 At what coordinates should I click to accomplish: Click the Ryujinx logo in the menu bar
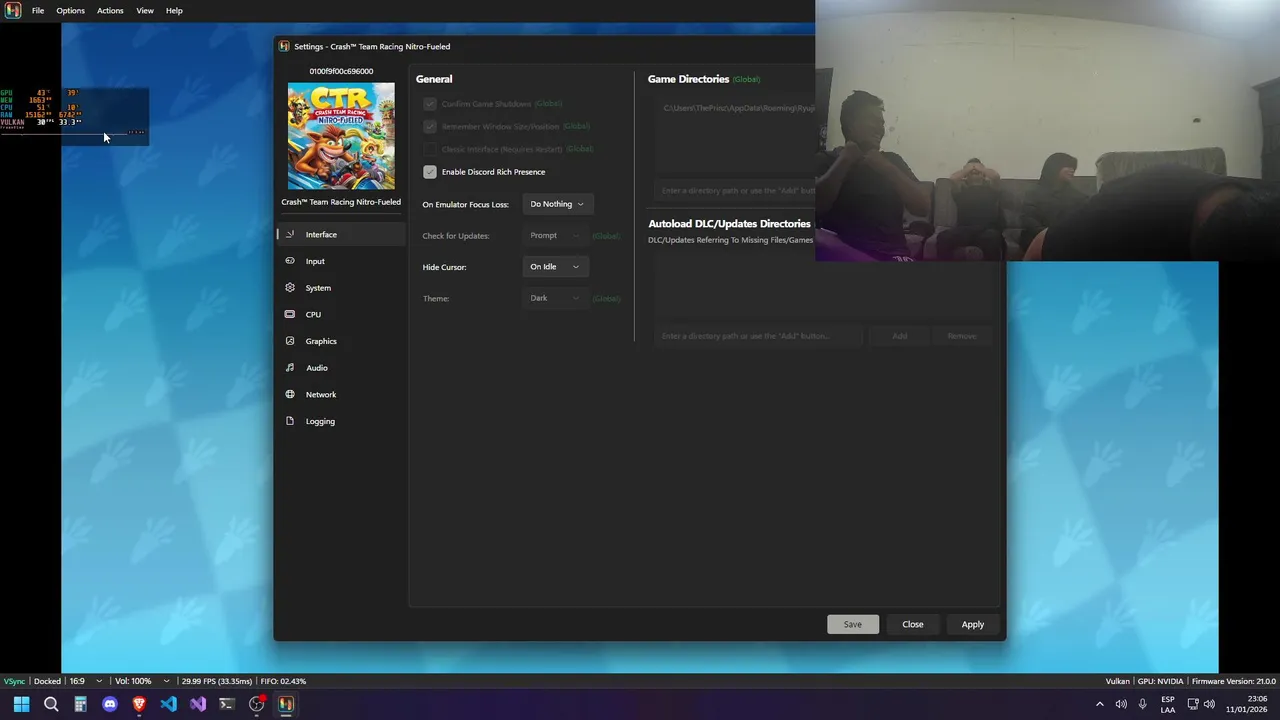click(13, 10)
